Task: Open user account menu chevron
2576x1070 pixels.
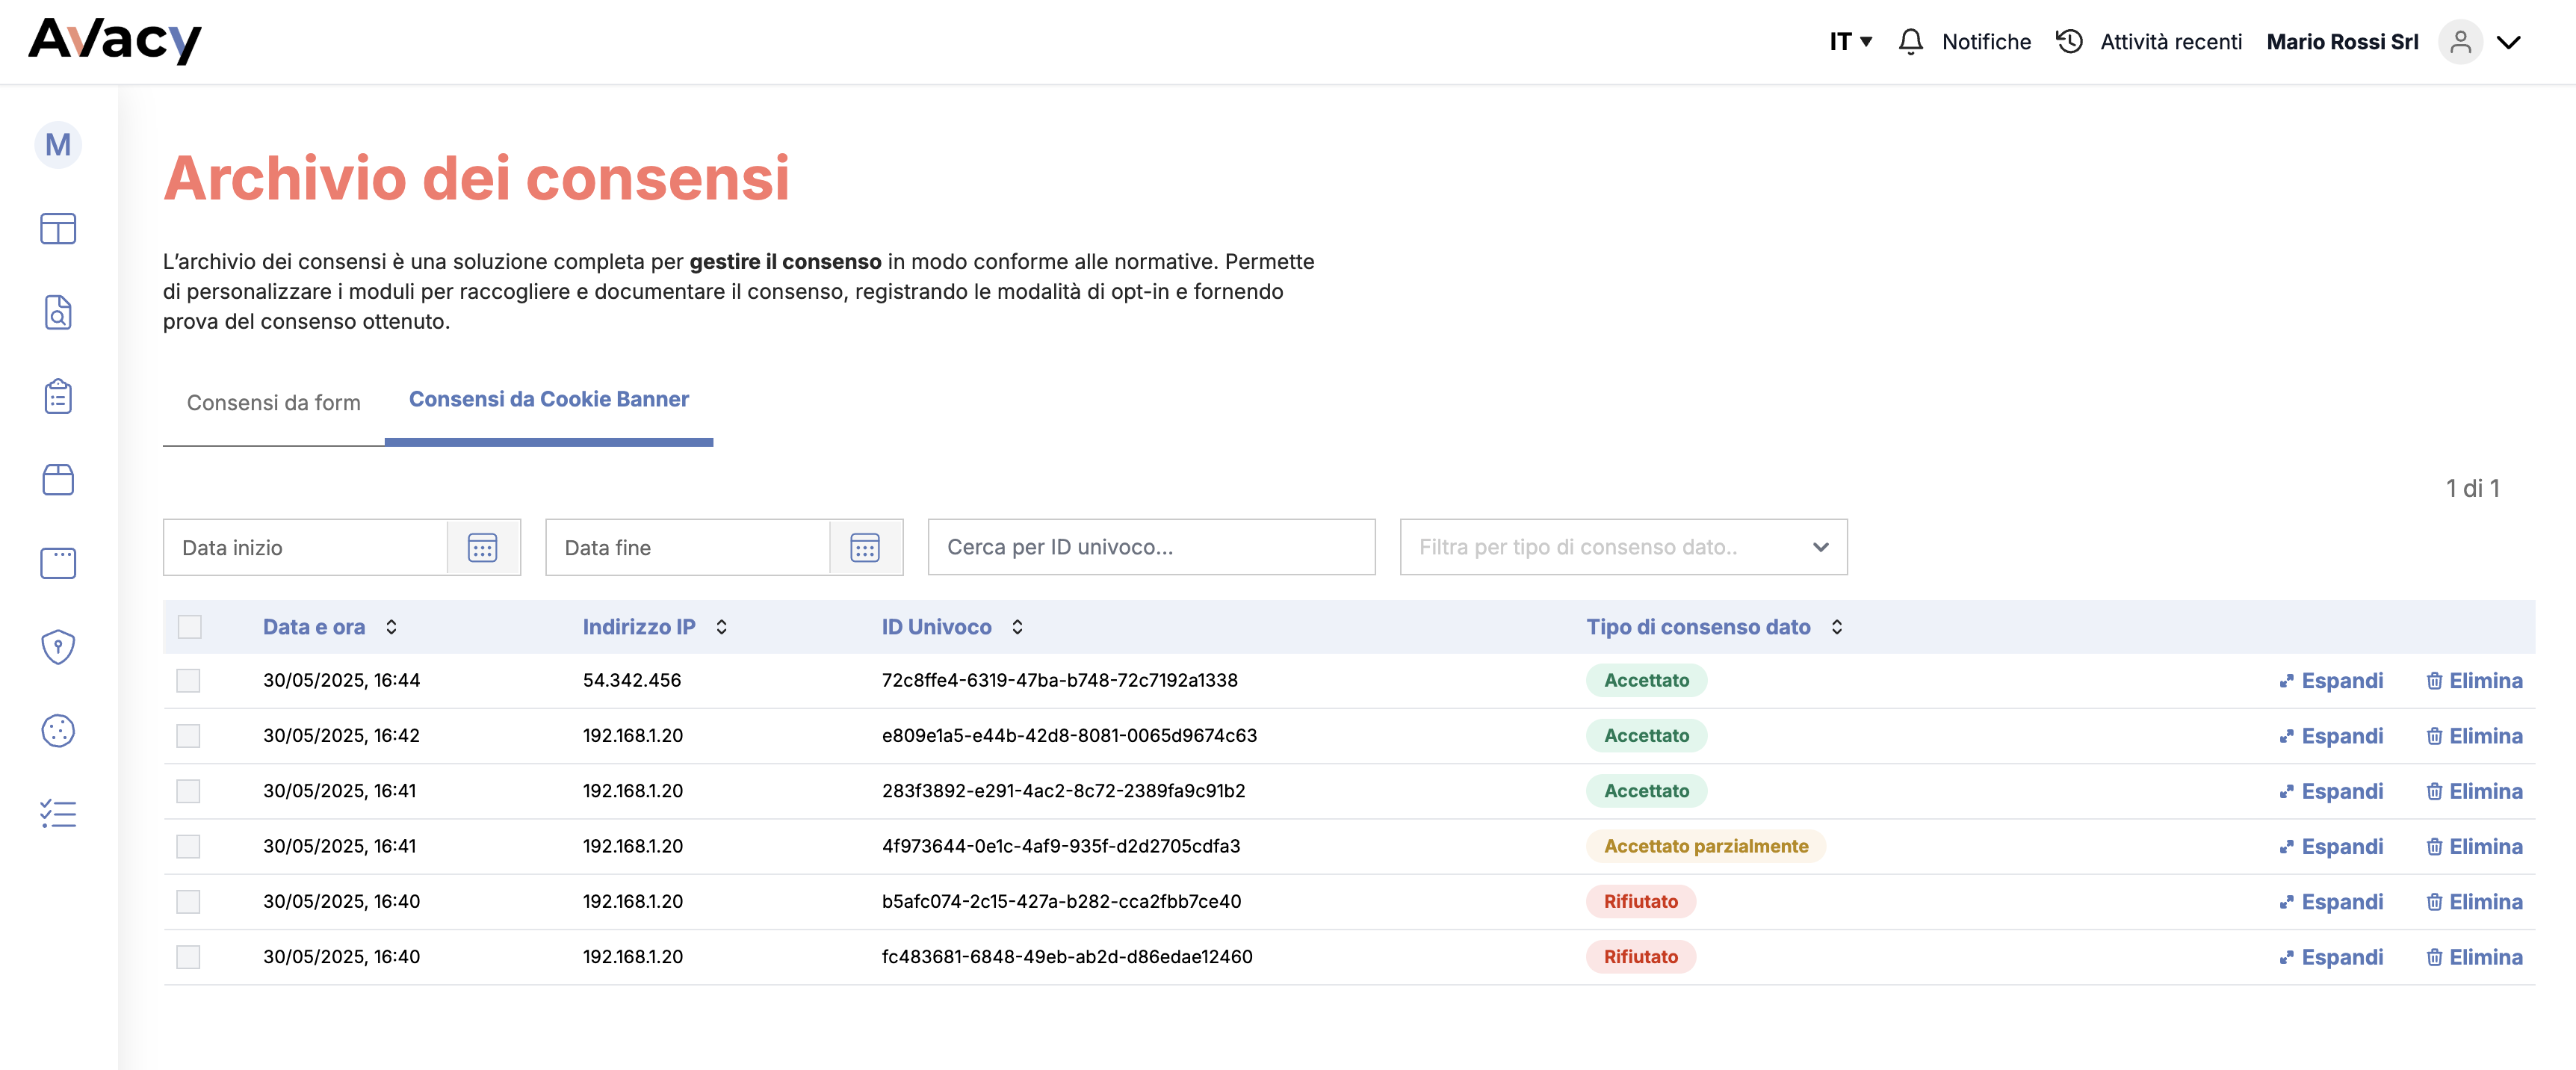Action: [x=2508, y=42]
